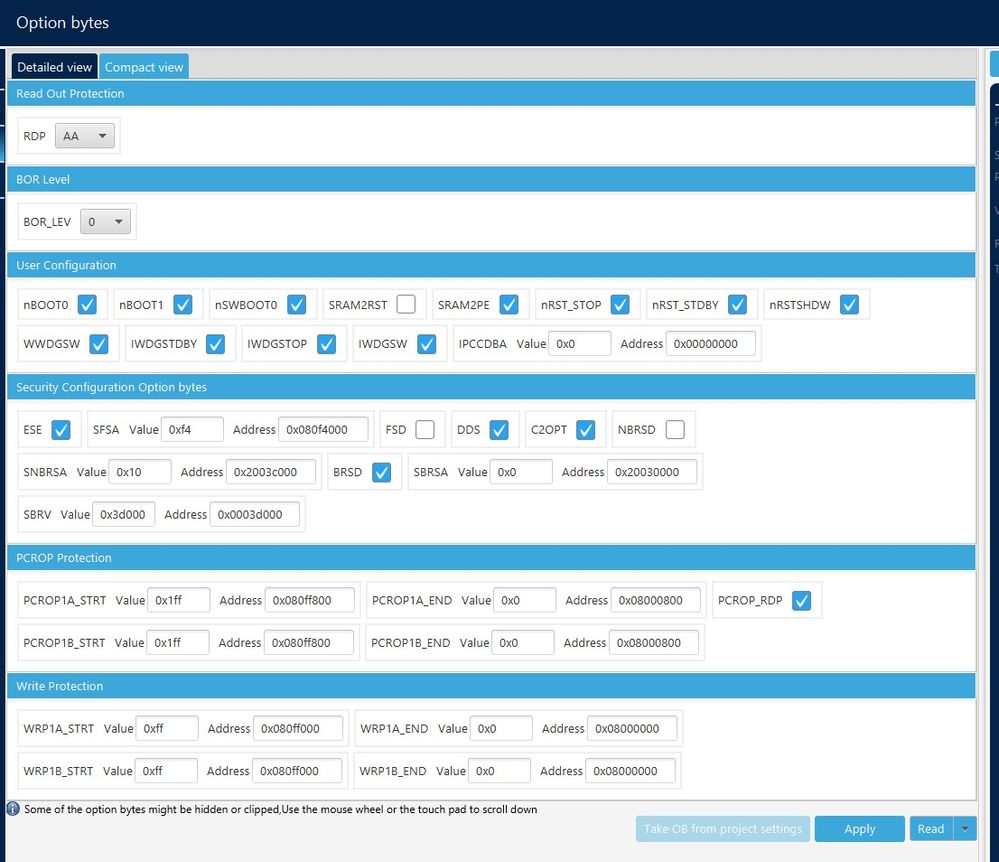
Task: Collapse the User Configuration section header
Action: [x=491, y=265]
